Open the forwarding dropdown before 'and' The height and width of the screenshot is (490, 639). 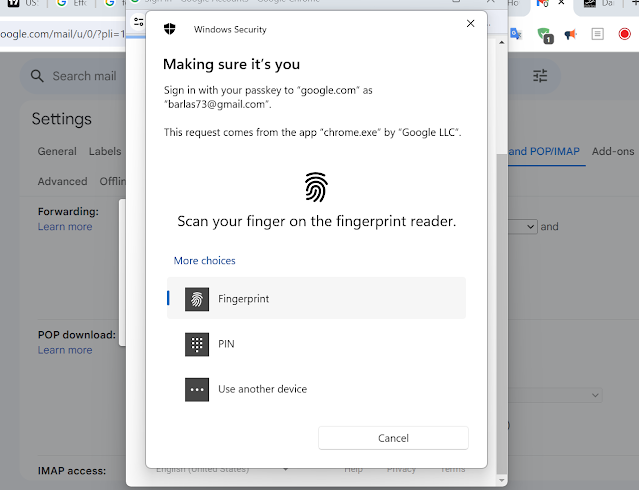[523, 226]
